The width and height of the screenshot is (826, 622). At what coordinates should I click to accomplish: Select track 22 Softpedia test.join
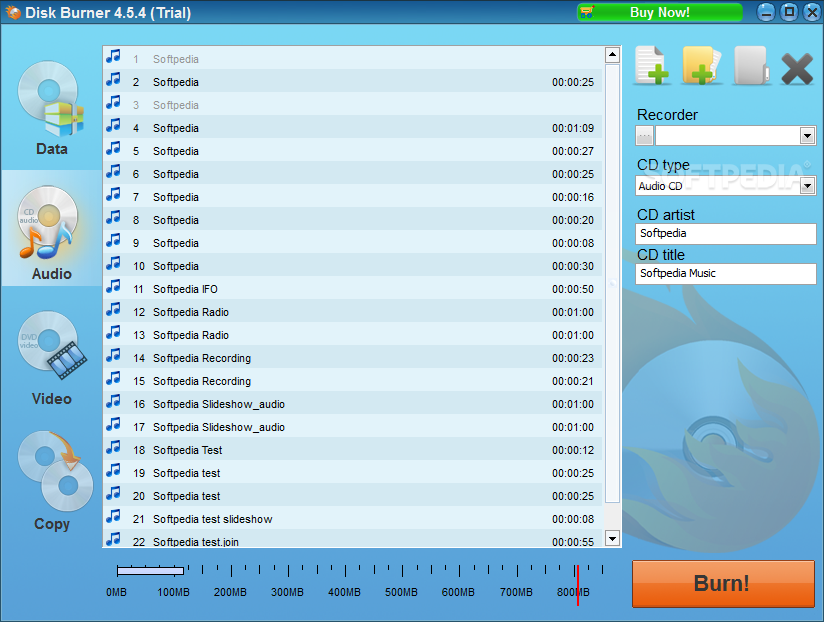tap(353, 540)
